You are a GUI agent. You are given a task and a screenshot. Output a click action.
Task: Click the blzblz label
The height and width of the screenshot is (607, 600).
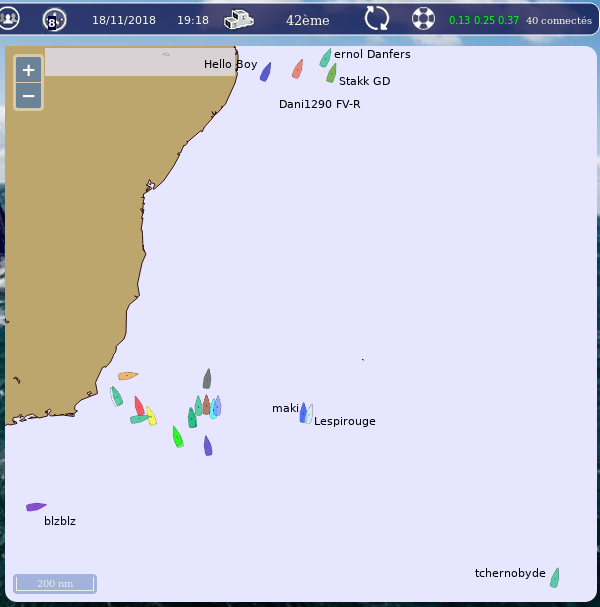point(60,521)
